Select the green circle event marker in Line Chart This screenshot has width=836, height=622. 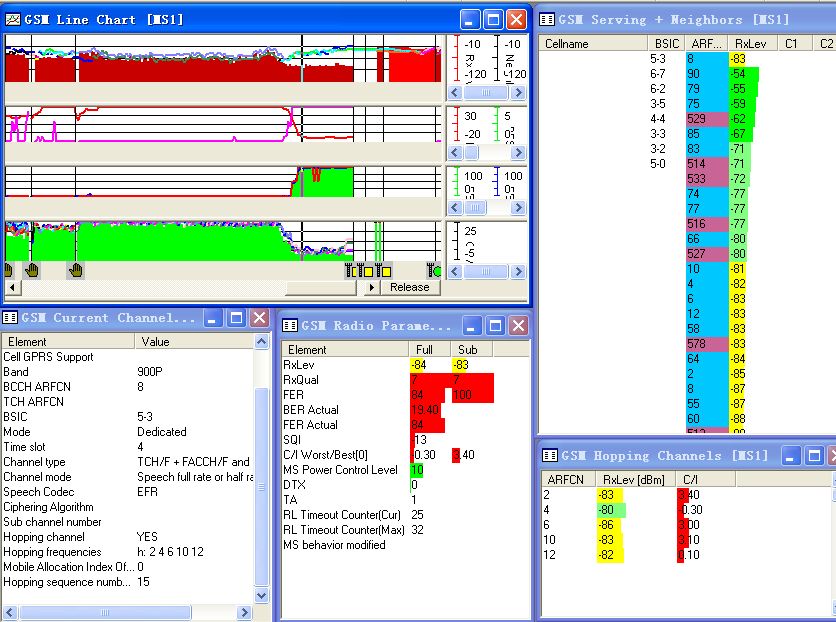point(434,270)
